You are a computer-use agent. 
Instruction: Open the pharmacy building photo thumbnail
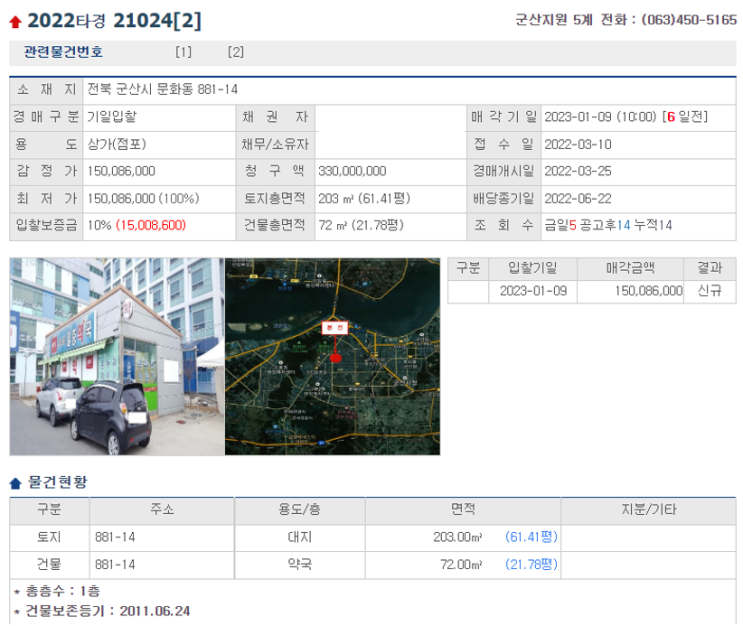click(x=117, y=356)
